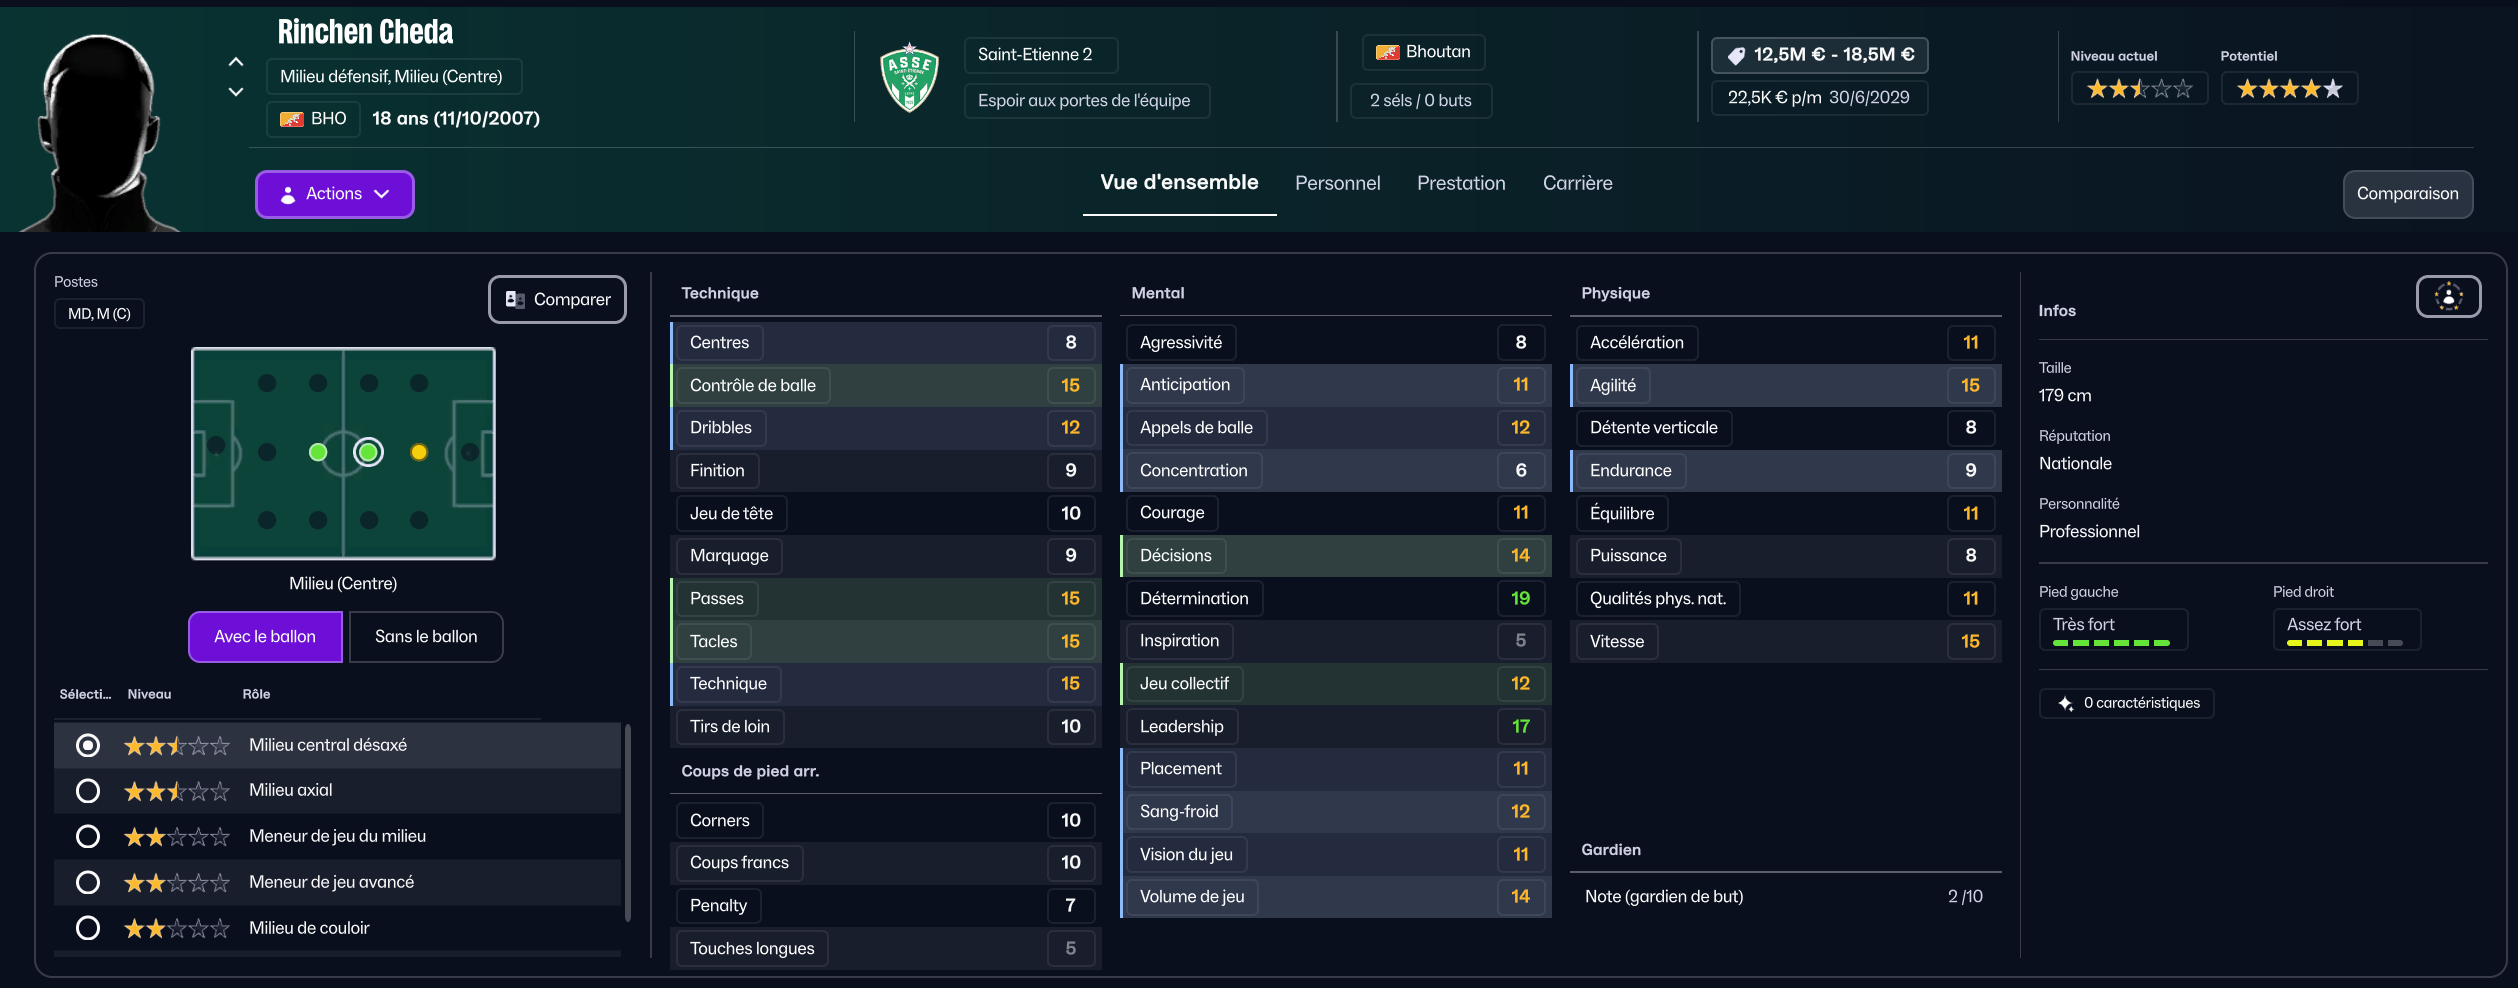Go to previous player with up chevron

tap(236, 62)
